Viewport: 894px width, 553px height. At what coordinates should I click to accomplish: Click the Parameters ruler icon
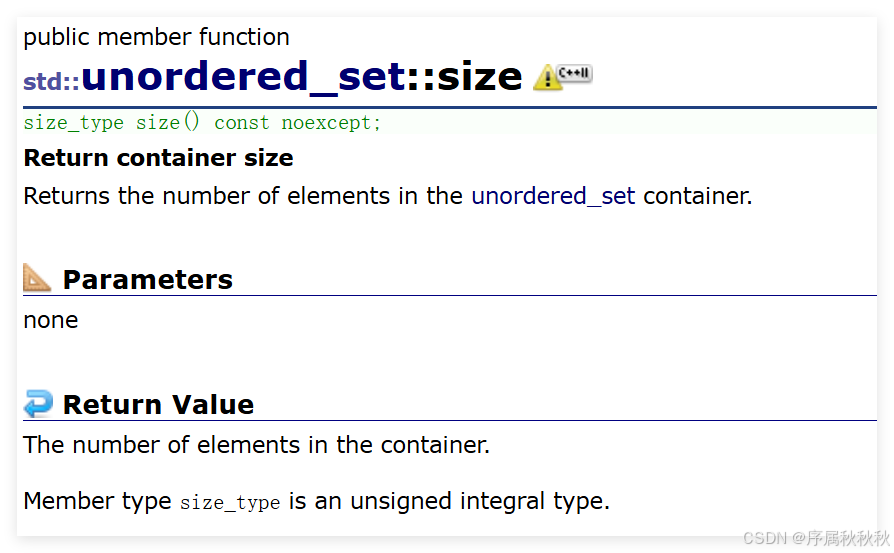[37, 278]
